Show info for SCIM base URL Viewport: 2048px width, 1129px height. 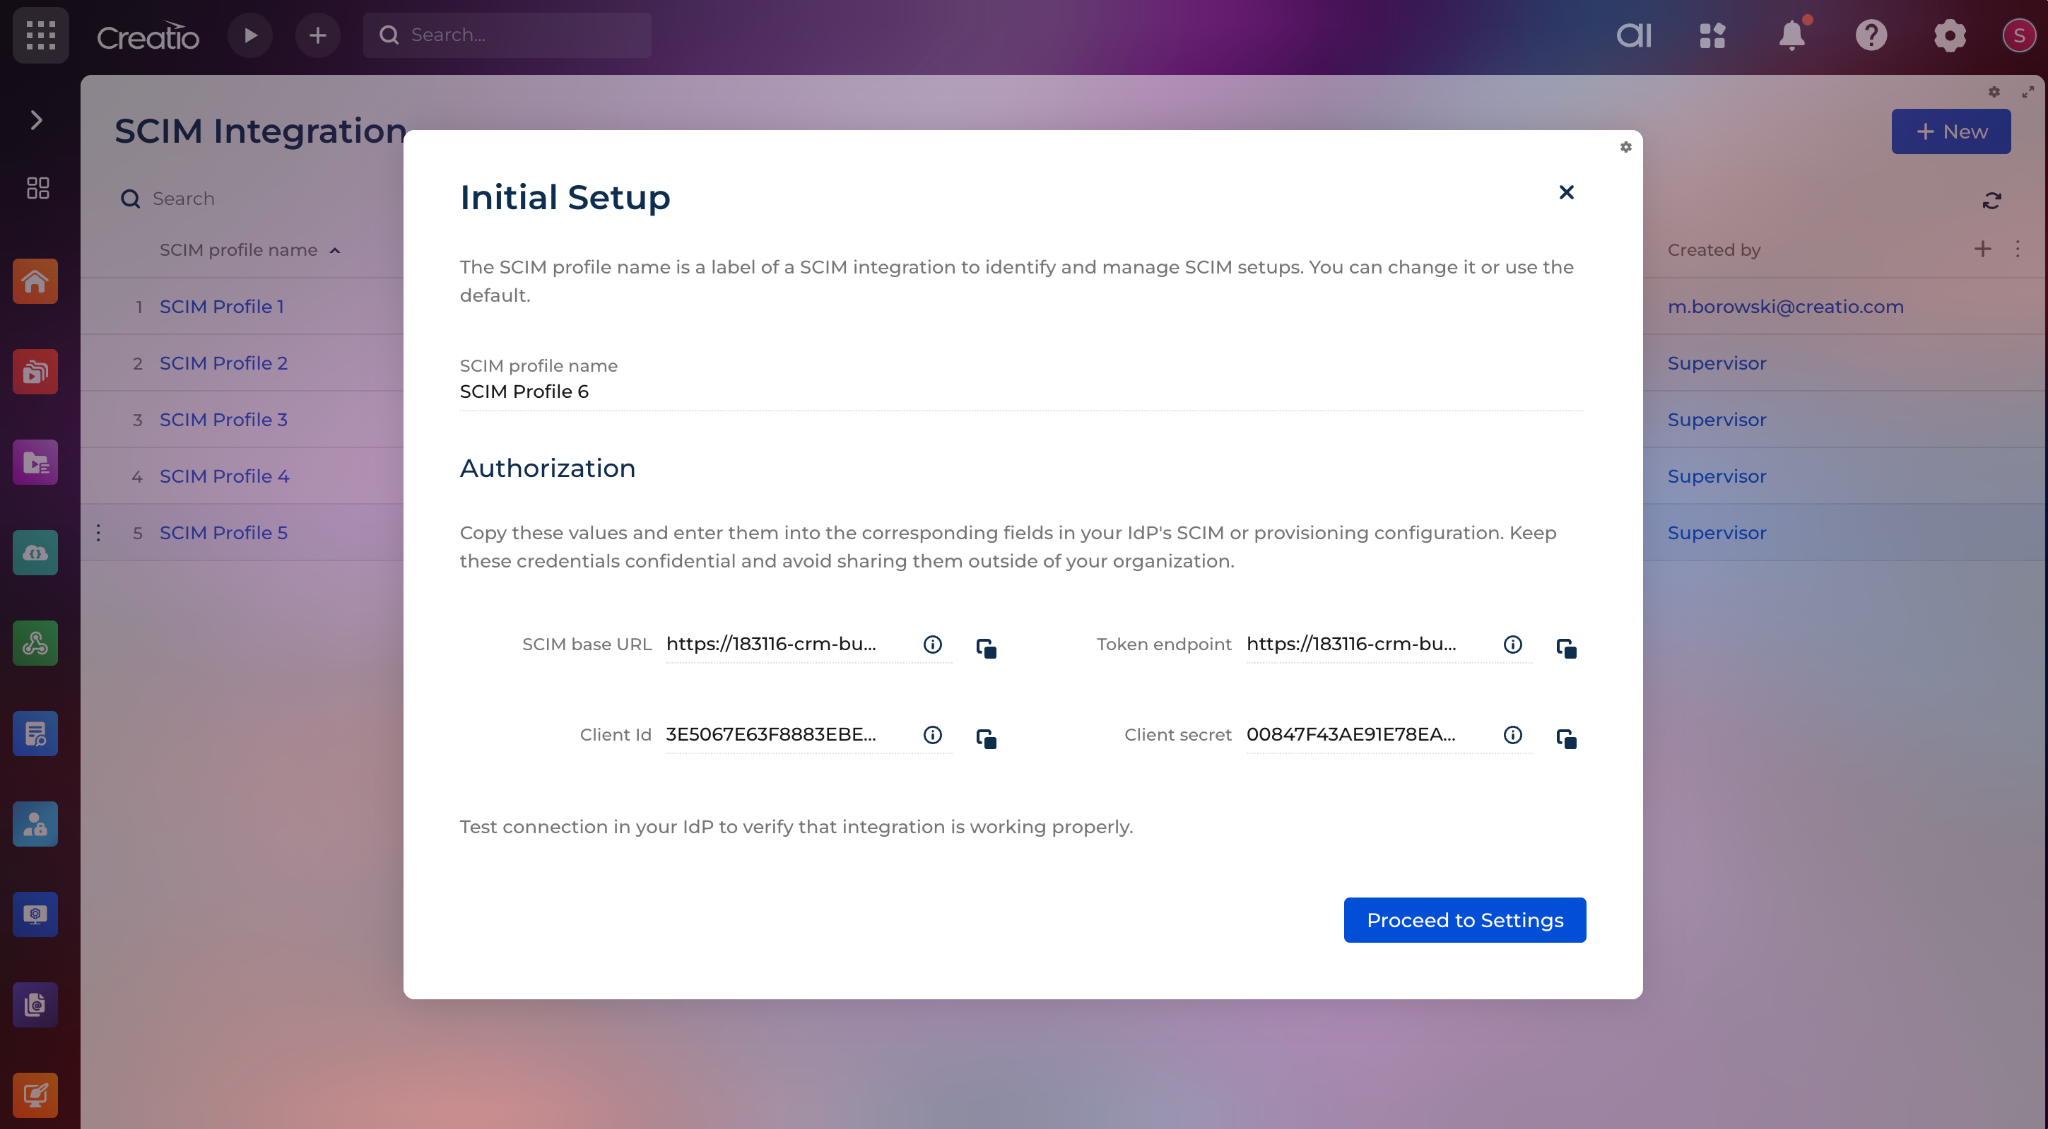pyautogui.click(x=932, y=645)
